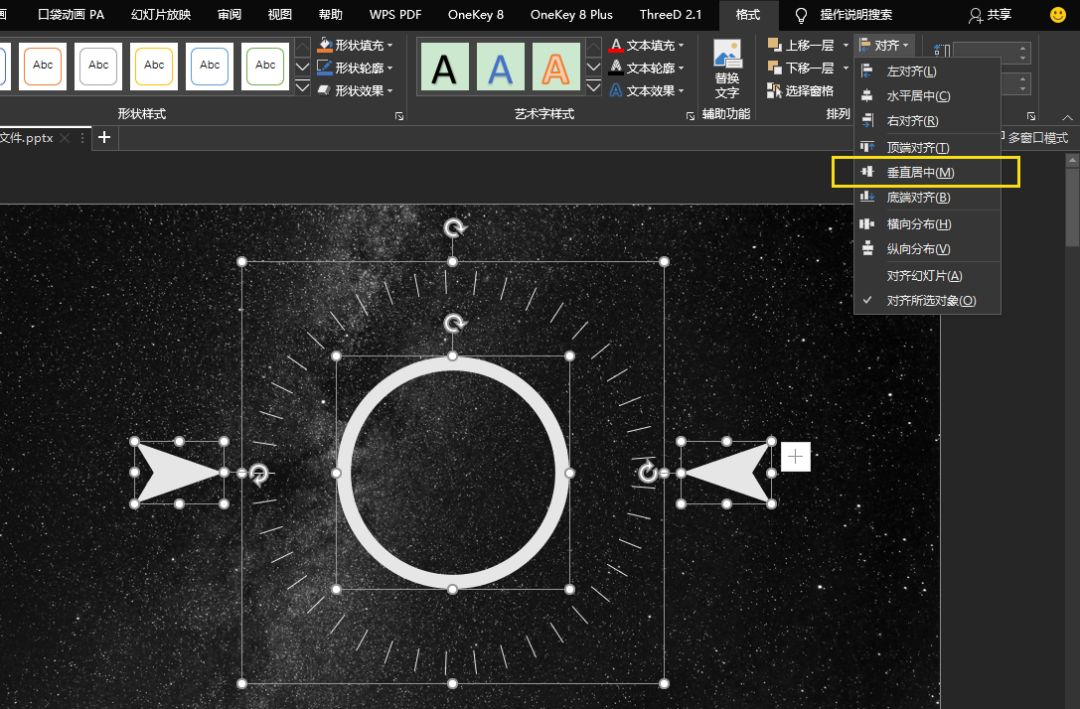Open the 帮助 tab

[x=331, y=14]
